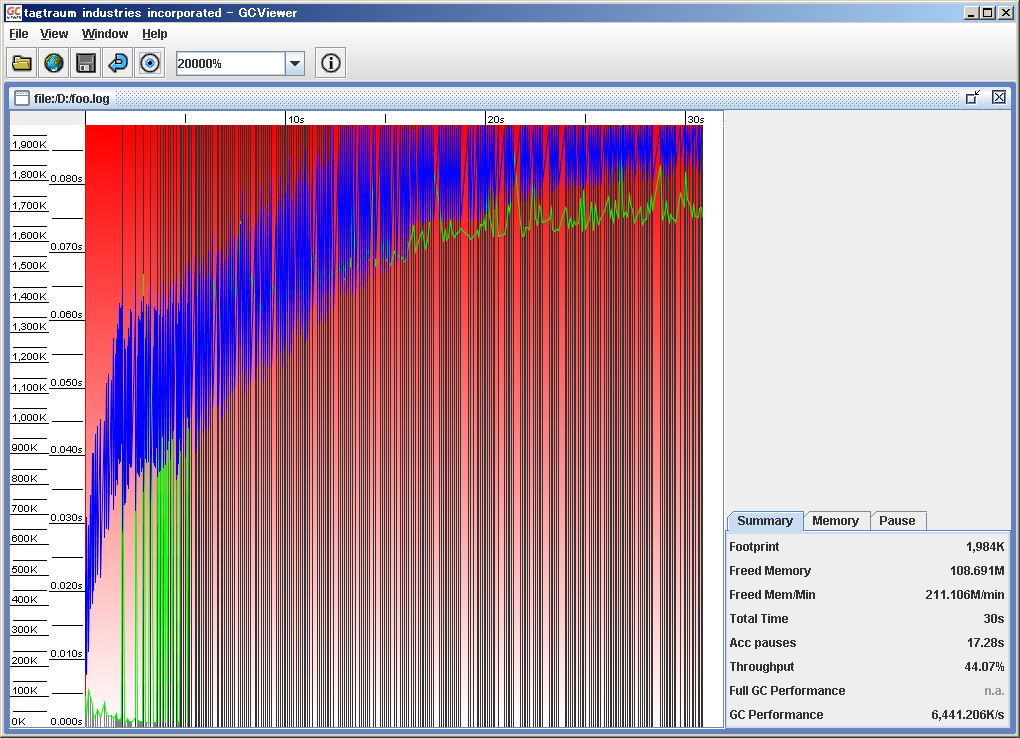Image resolution: width=1020 pixels, height=738 pixels.
Task: Open the File menu
Action: pyautogui.click(x=18, y=34)
